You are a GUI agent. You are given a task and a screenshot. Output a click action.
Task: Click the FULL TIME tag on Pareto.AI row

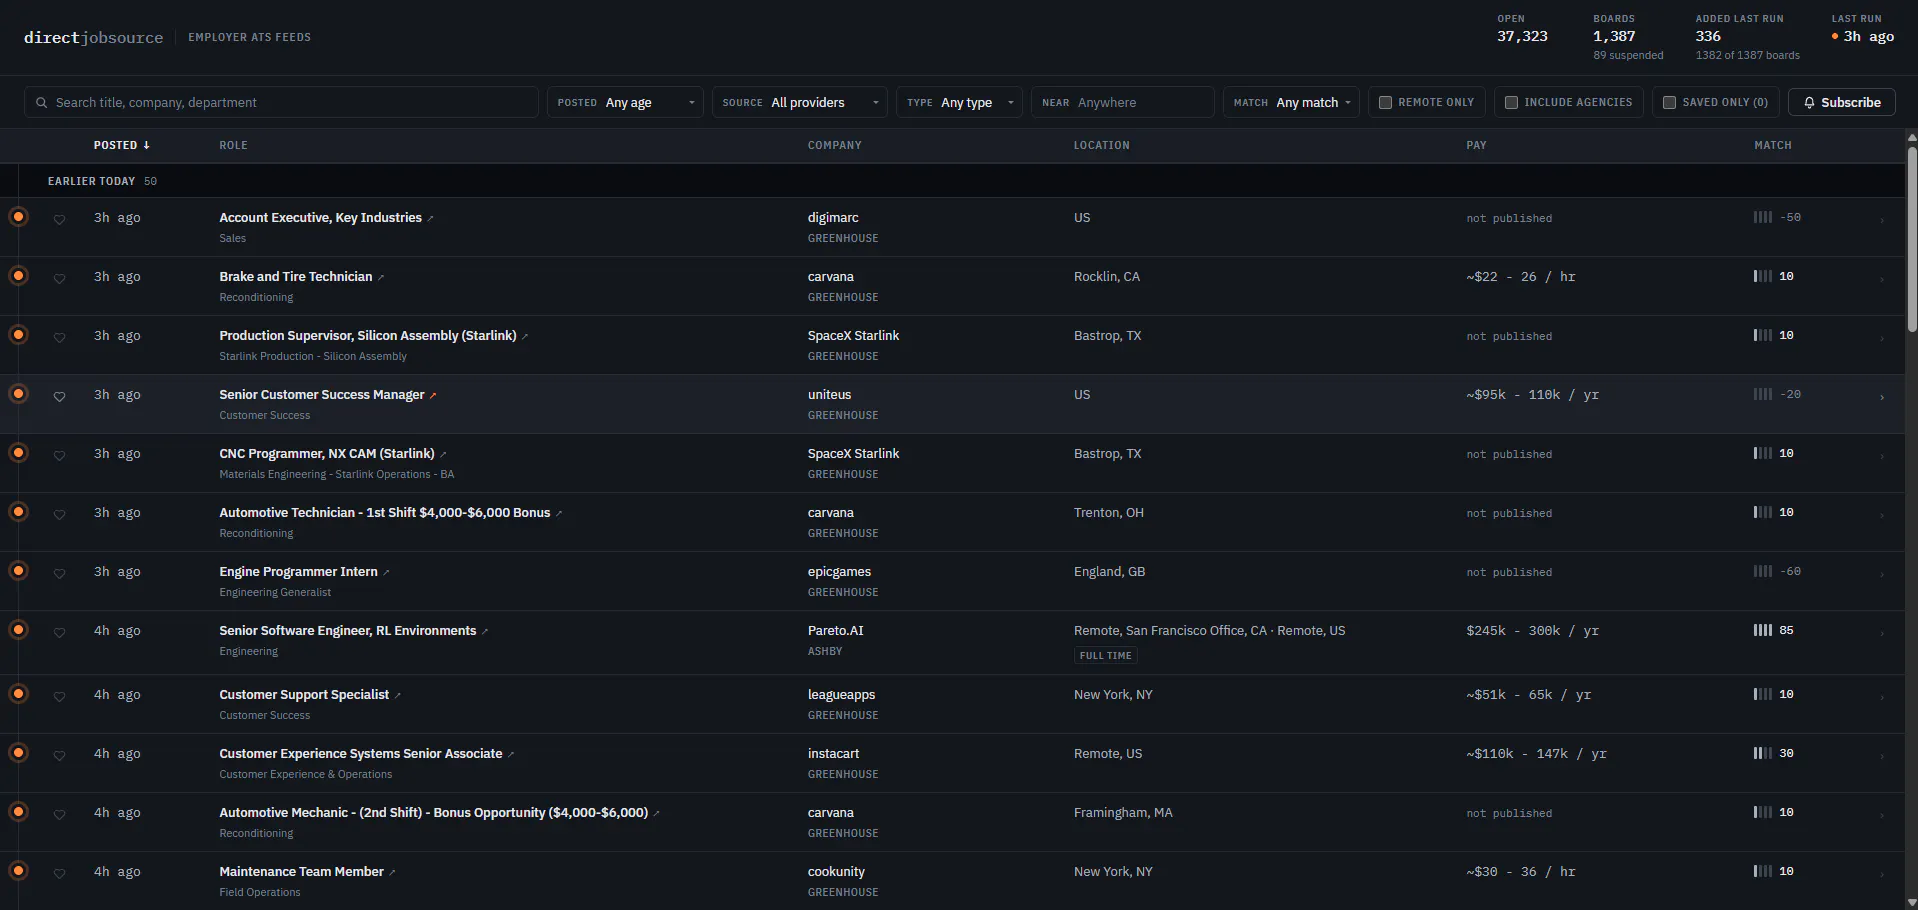1105,656
